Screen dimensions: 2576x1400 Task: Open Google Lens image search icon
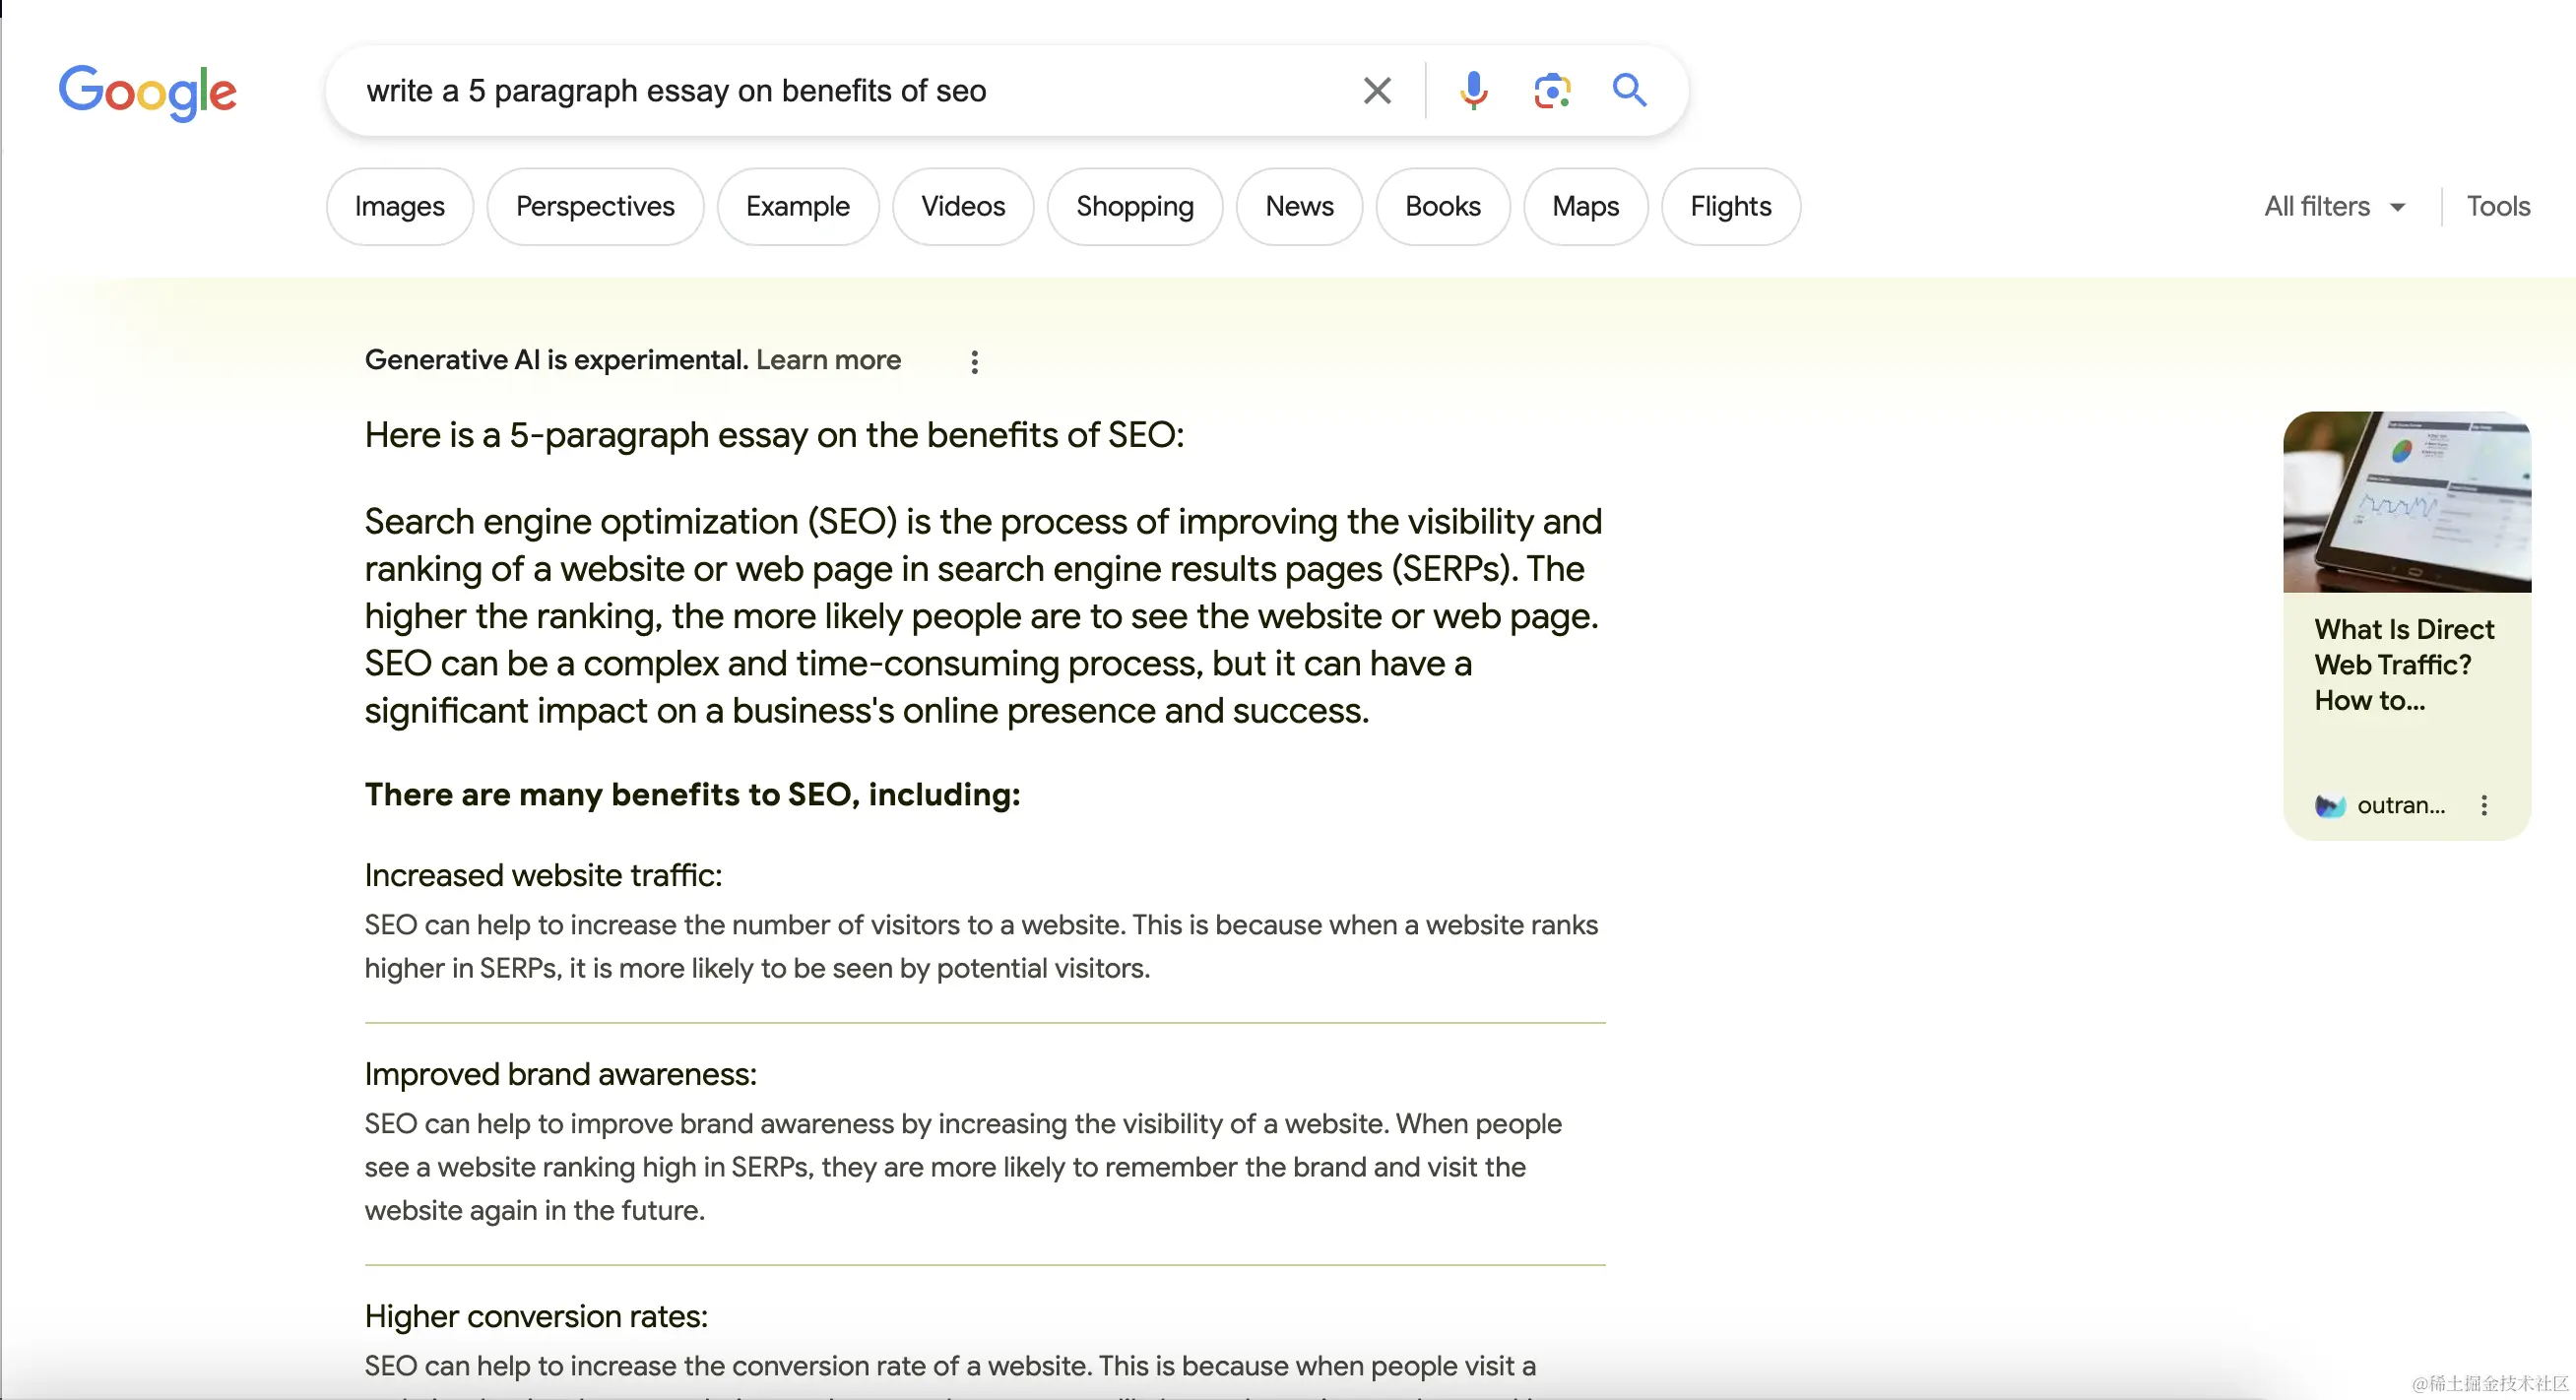coord(1551,91)
